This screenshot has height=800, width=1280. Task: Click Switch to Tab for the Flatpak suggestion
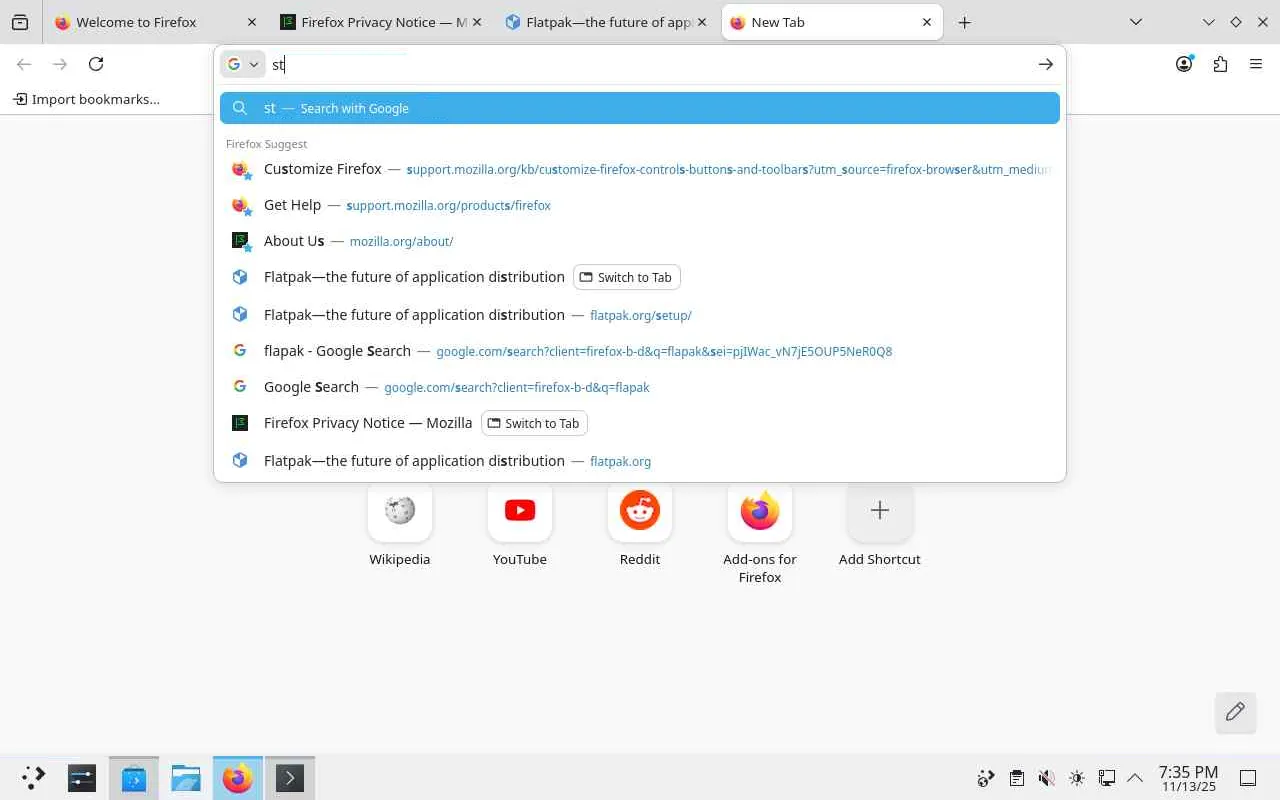[x=627, y=277]
